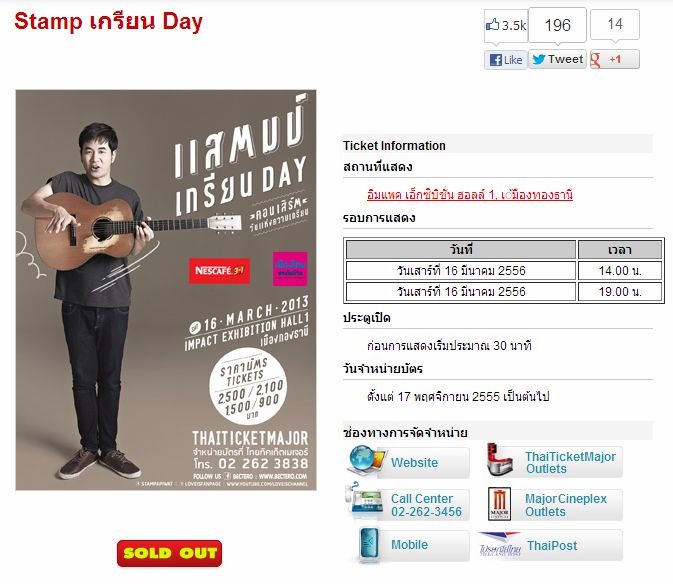Click the MajorCineplex Outlets logo icon

click(502, 504)
